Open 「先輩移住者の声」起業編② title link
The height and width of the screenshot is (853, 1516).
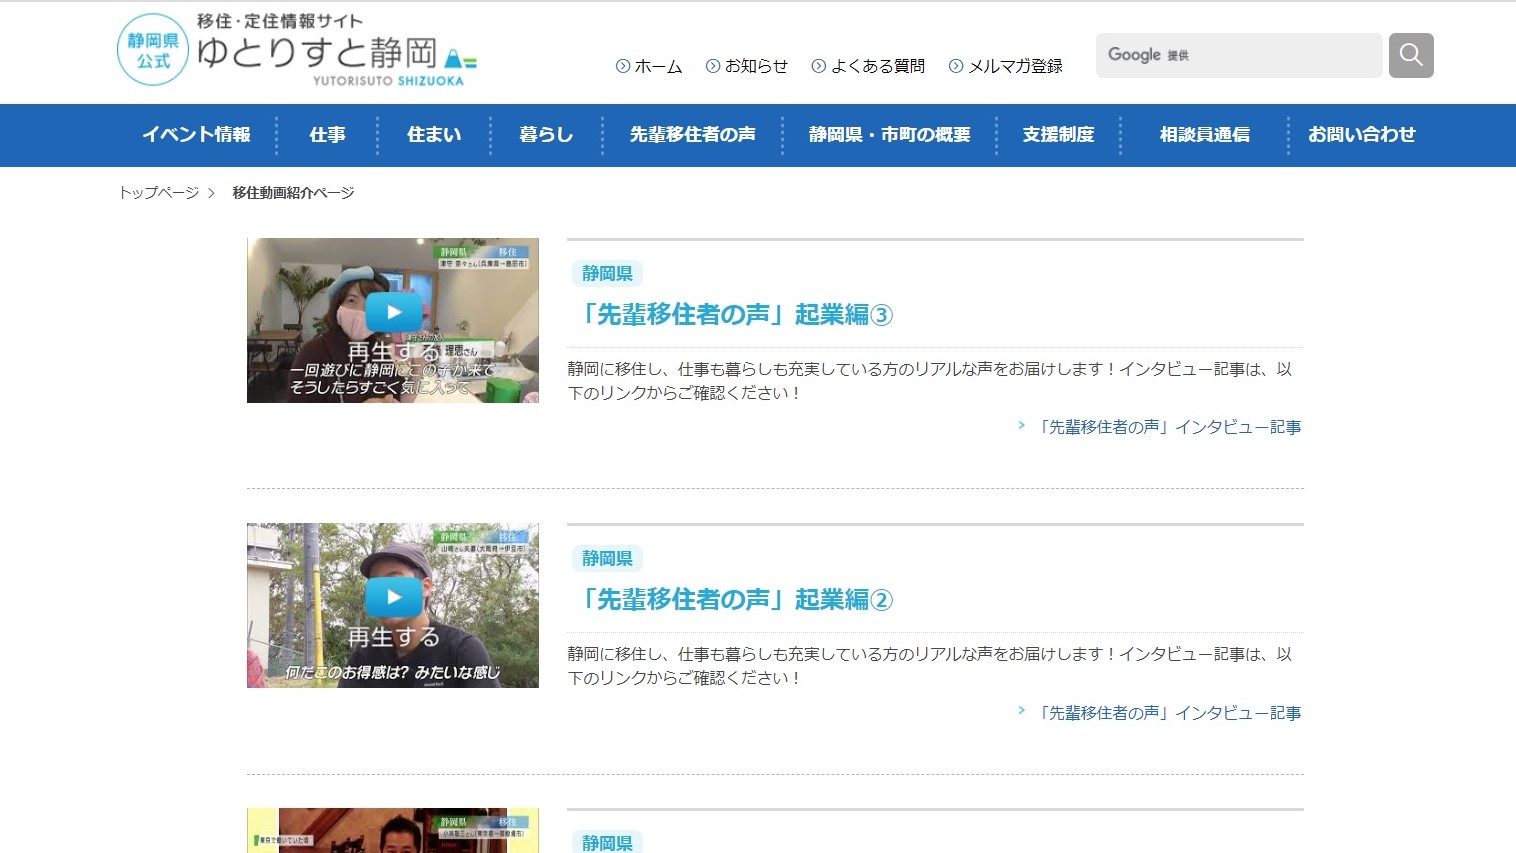tap(735, 600)
